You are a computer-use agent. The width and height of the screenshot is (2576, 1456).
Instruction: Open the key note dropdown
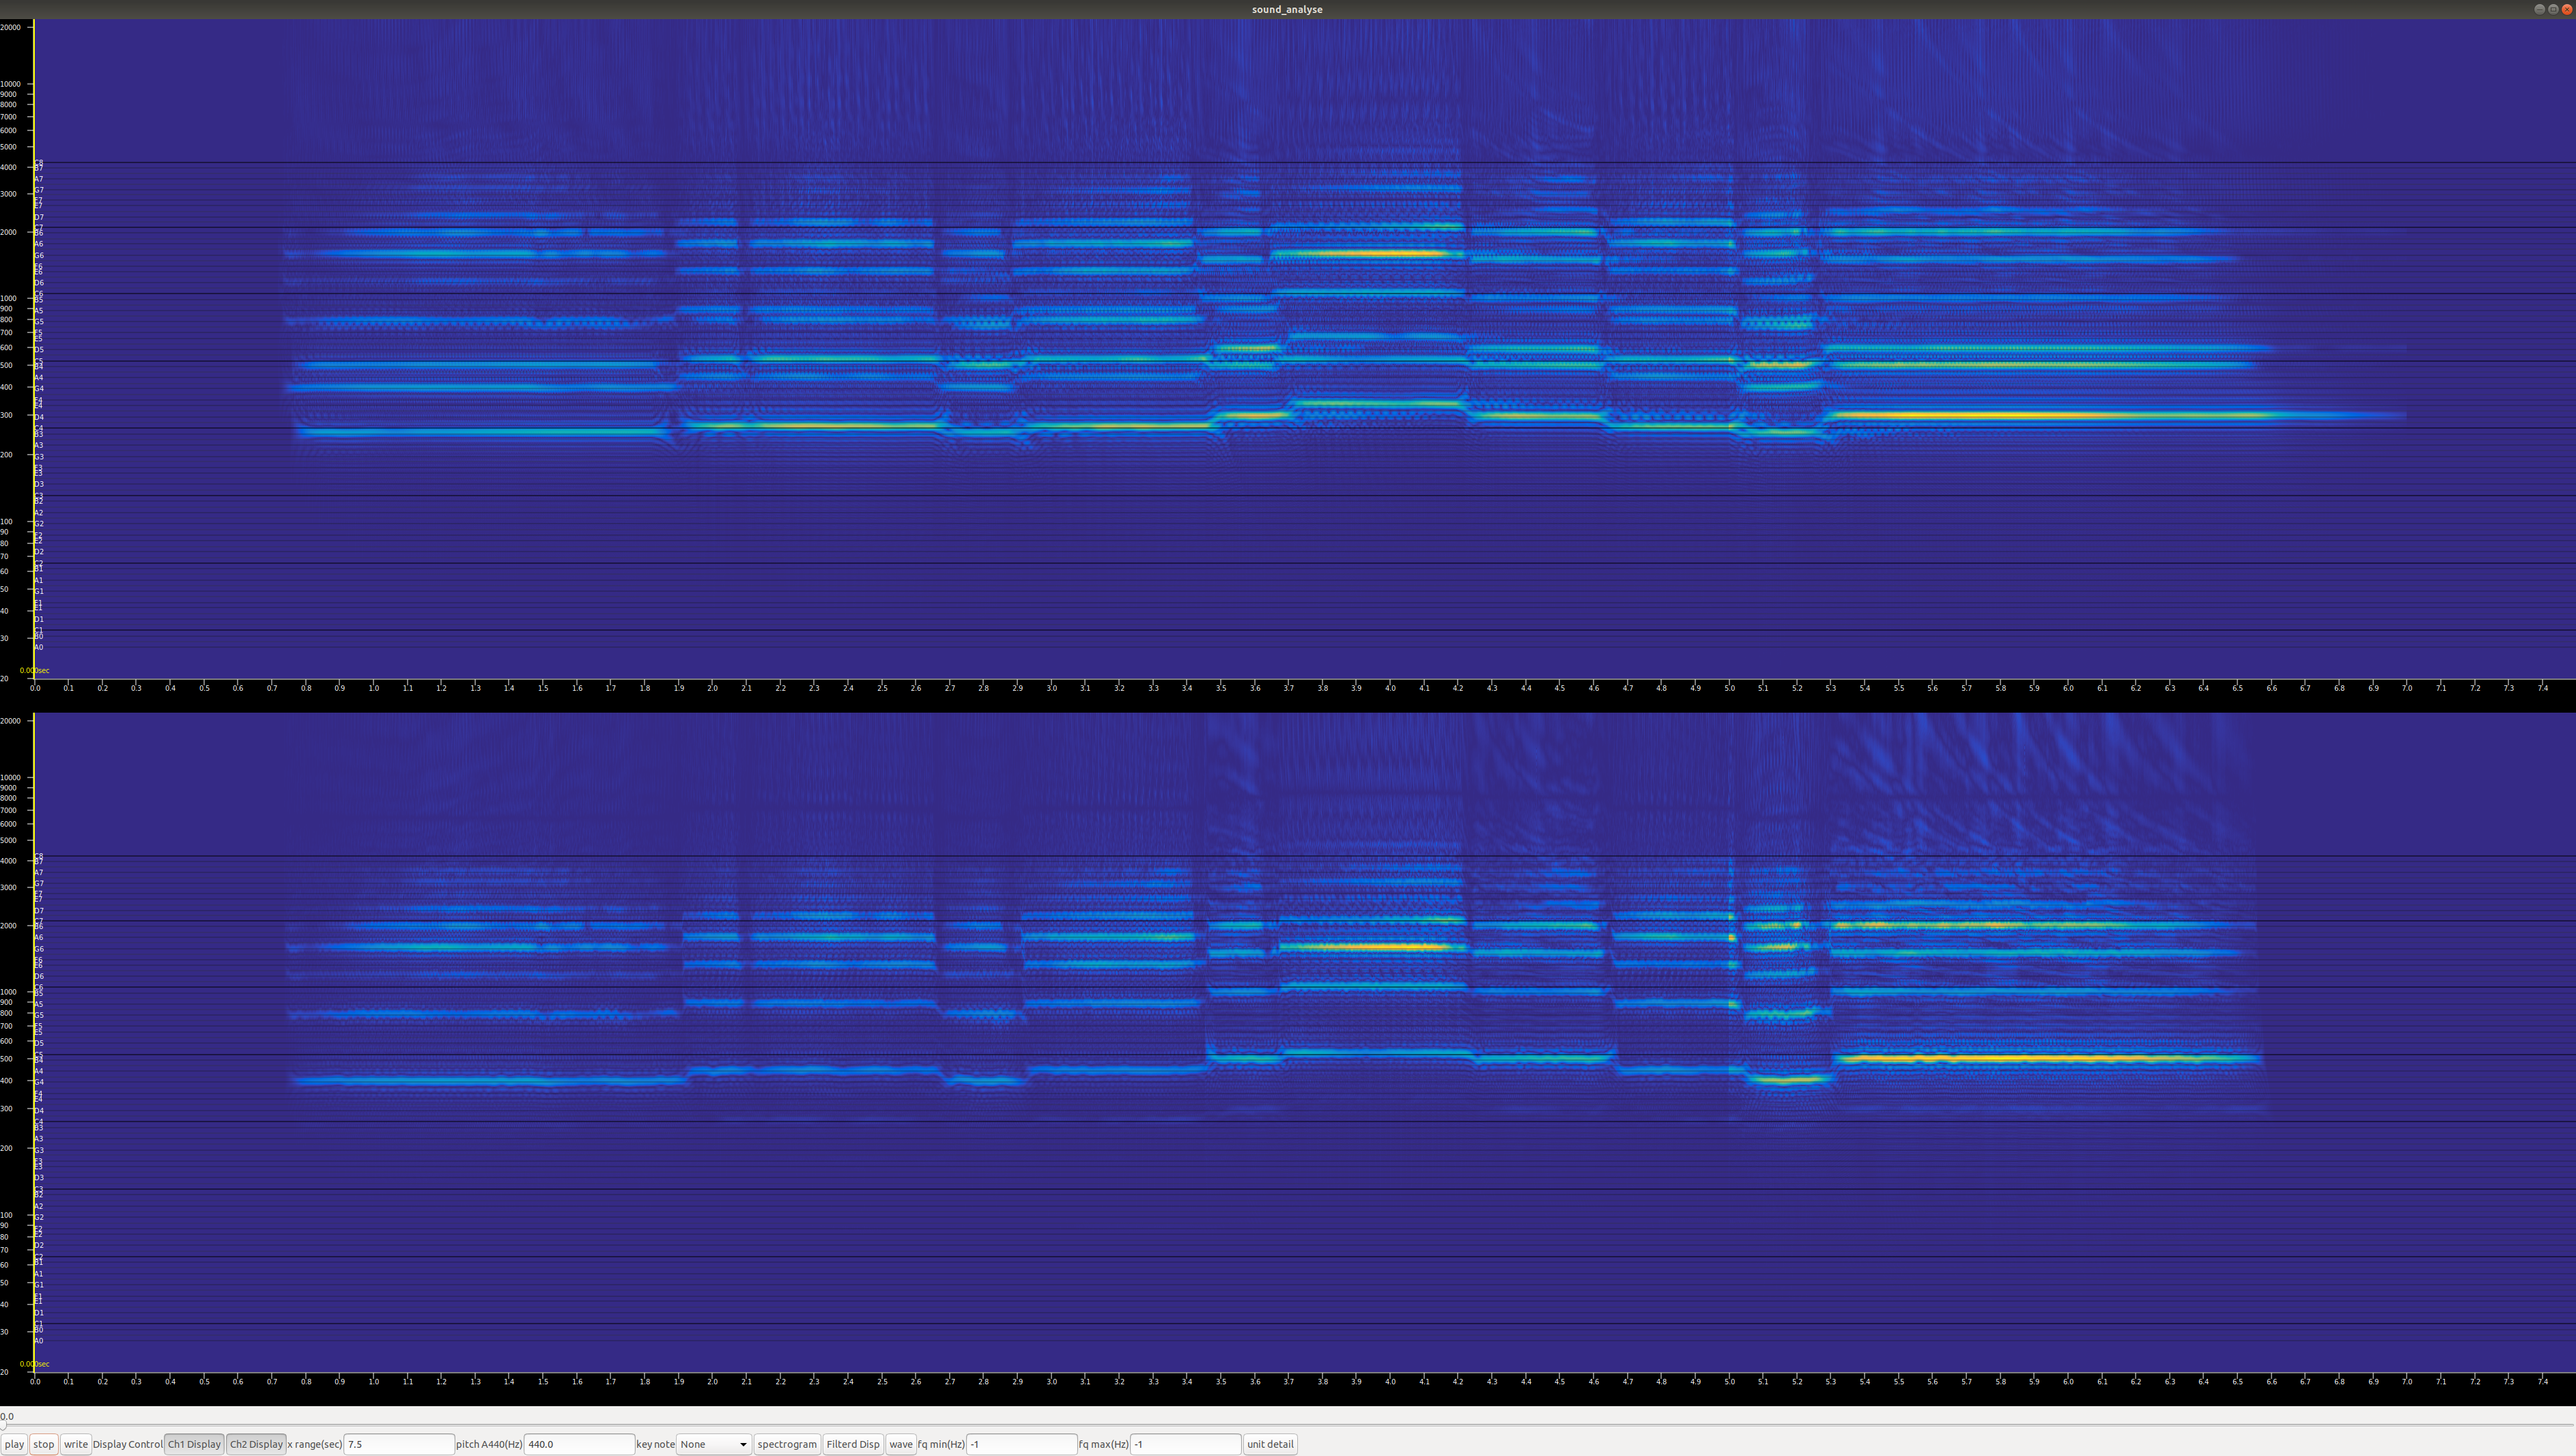[714, 1444]
